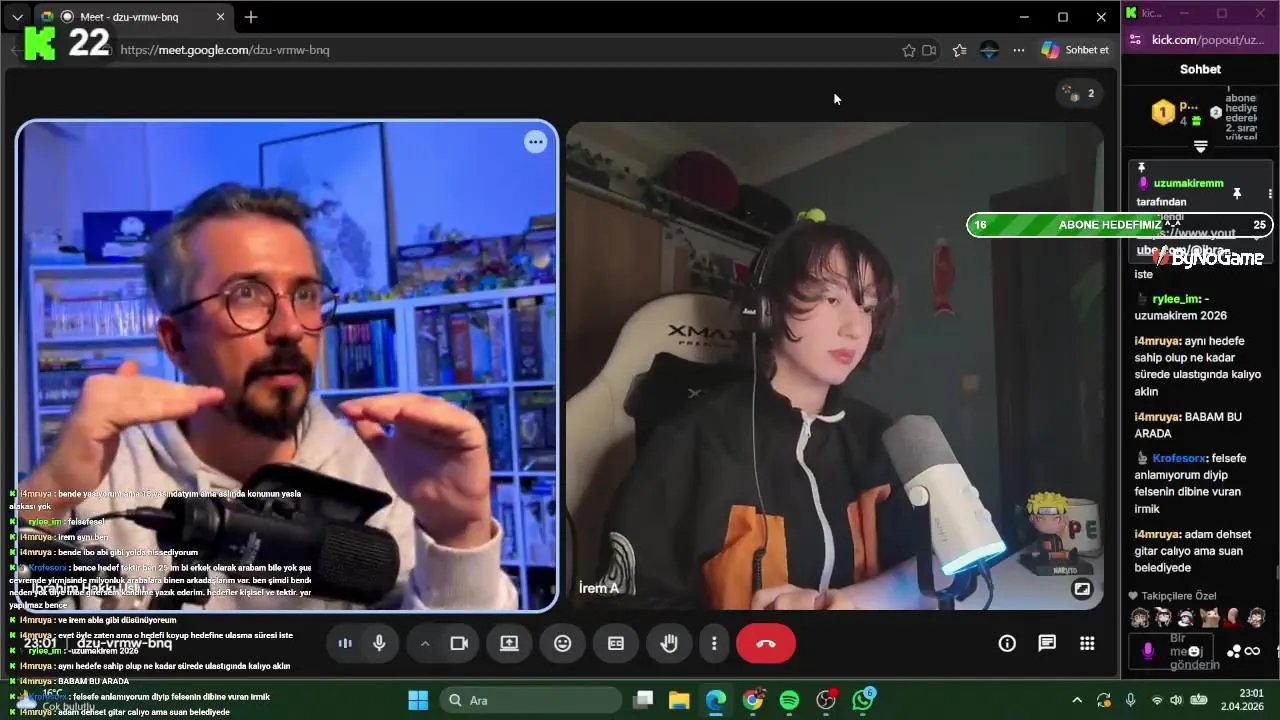Show hidden system tray icons chevron

[1076, 700]
